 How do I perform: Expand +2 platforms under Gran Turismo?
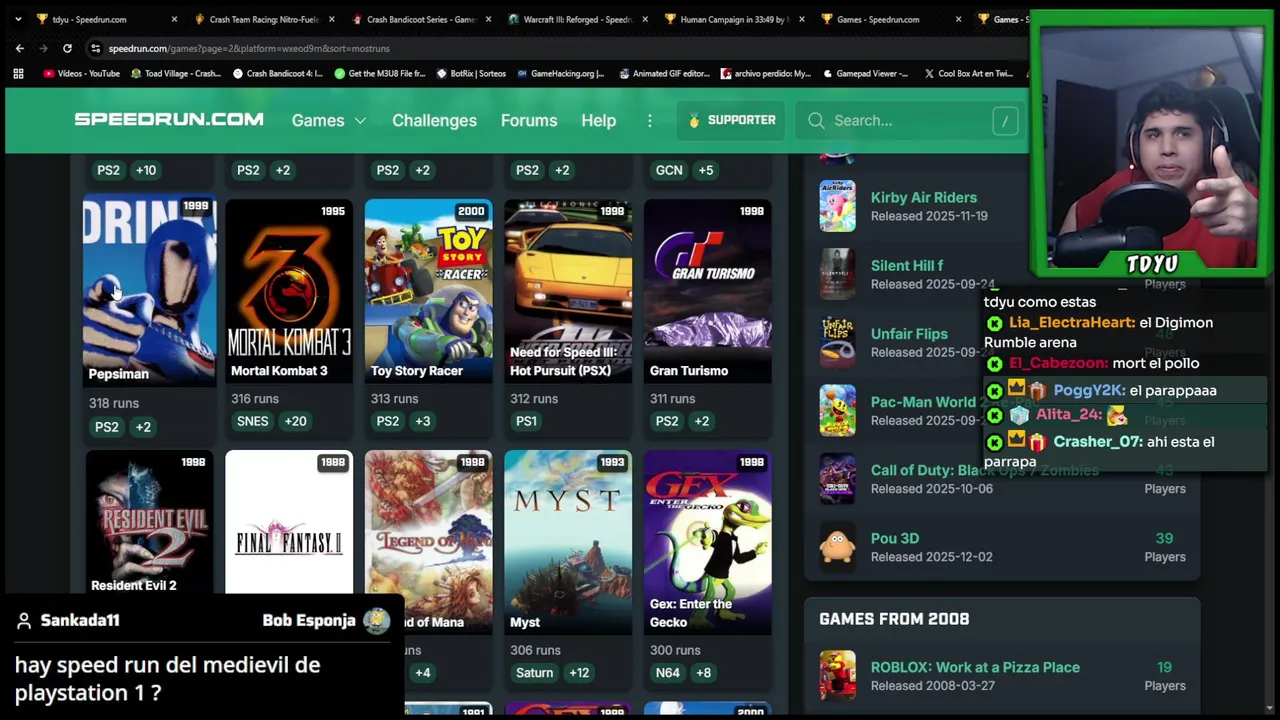tap(701, 421)
